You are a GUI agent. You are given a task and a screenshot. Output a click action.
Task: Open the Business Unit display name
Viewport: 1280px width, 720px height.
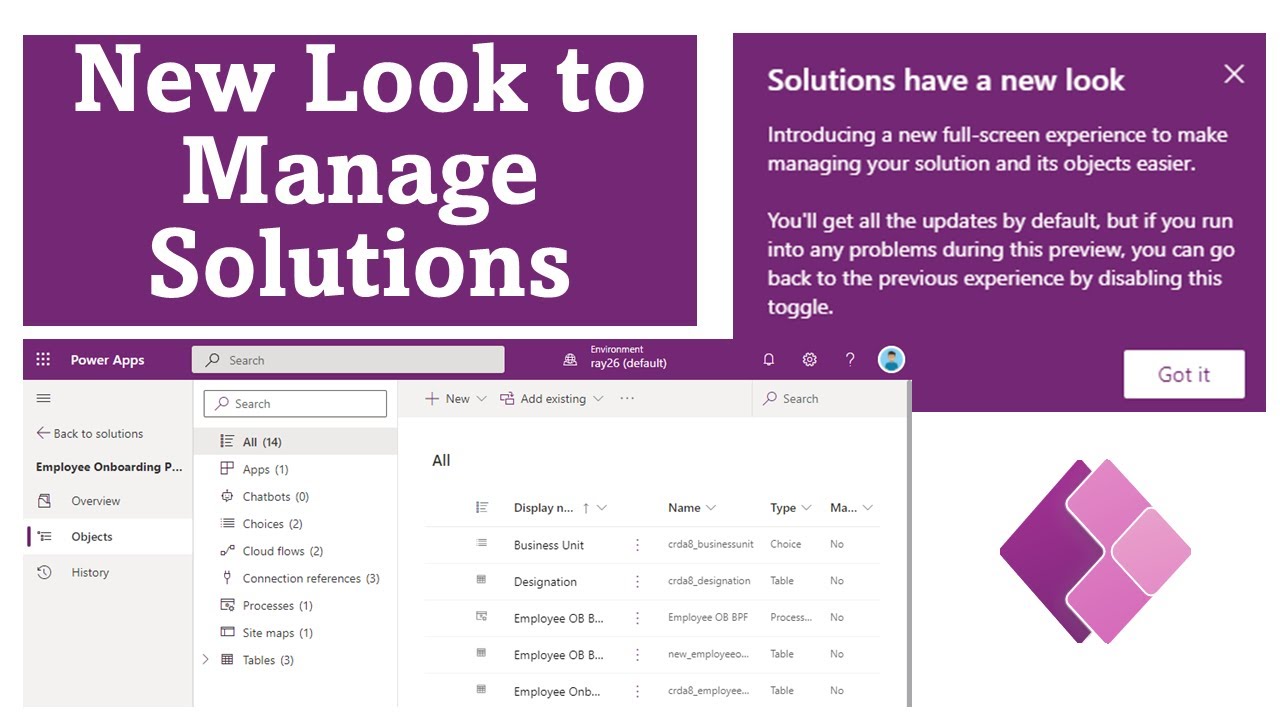549,545
